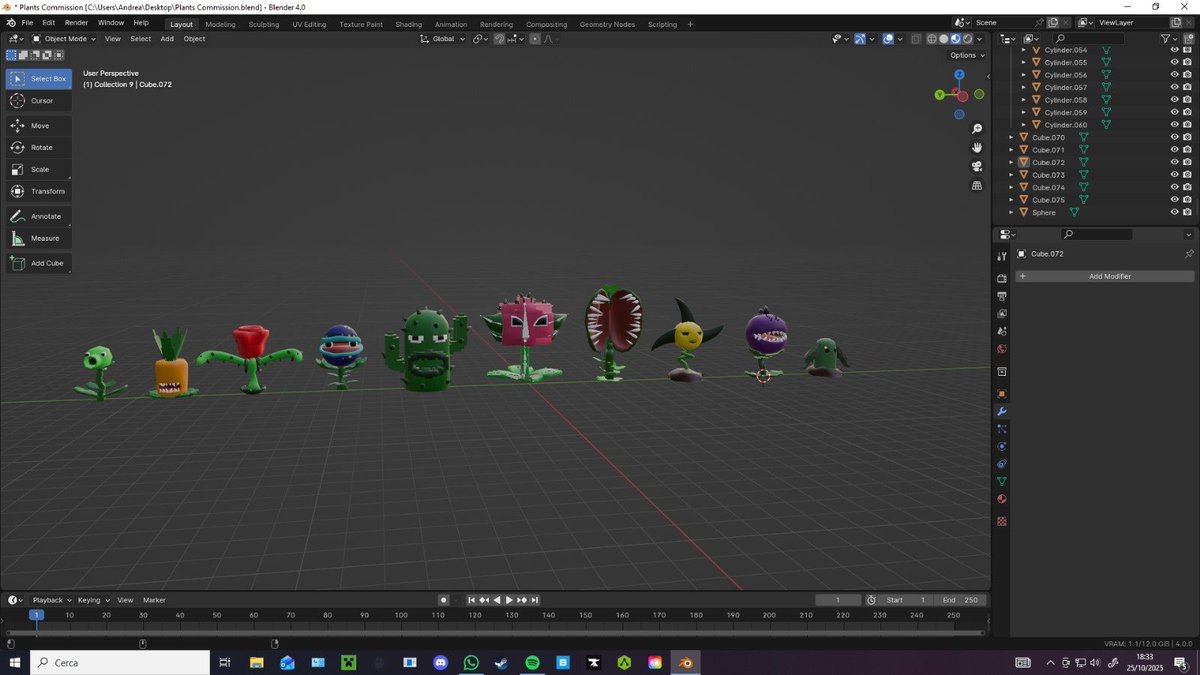
Task: Activate the Measure tool
Action: tap(38, 238)
